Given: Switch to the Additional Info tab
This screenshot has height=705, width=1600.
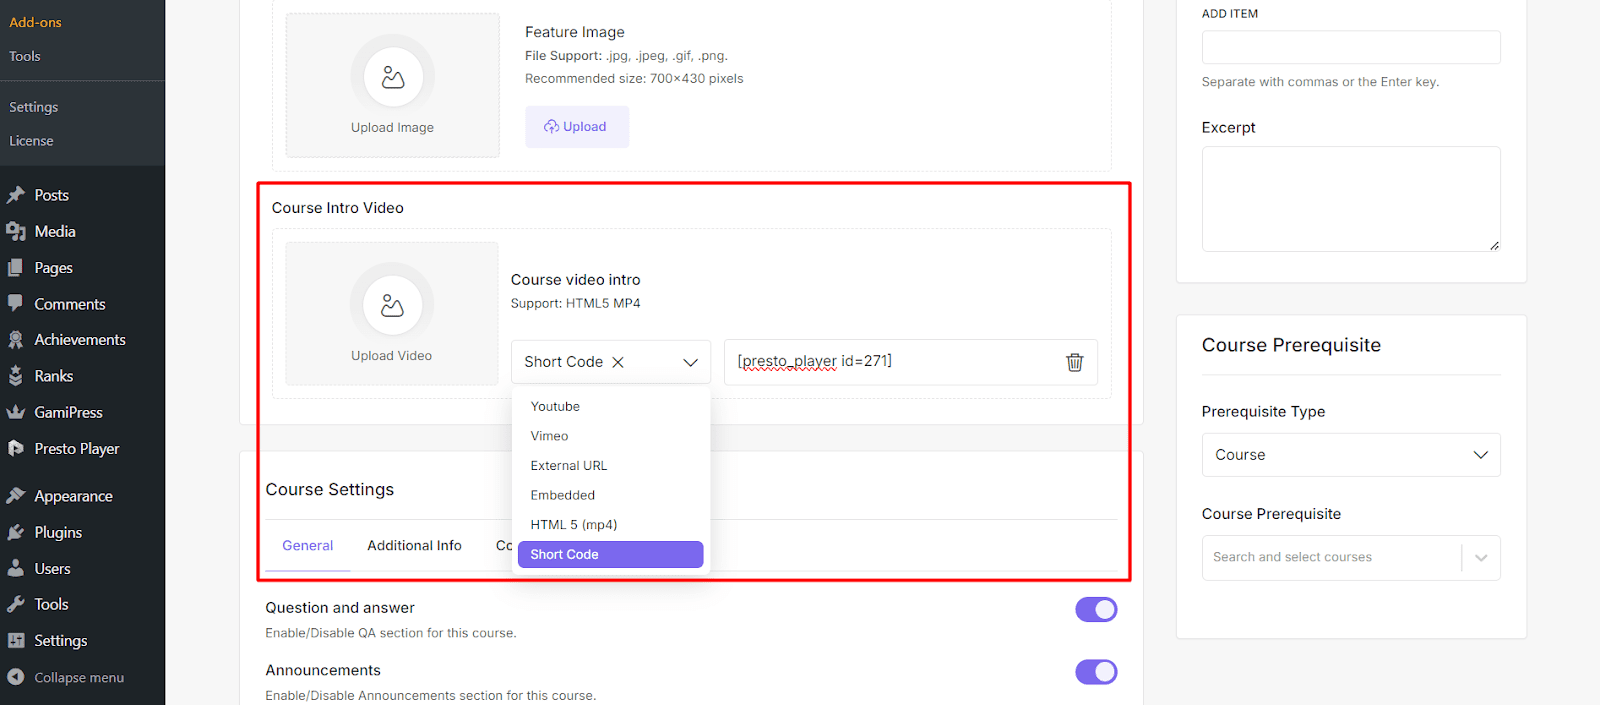Looking at the screenshot, I should 414,546.
